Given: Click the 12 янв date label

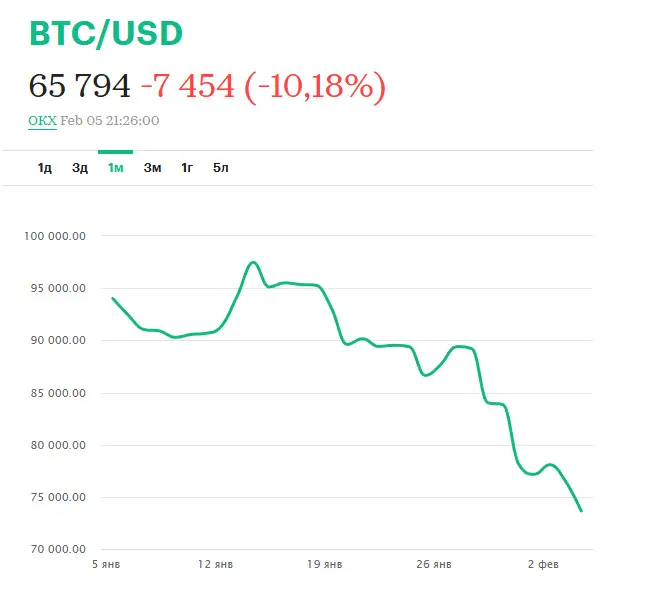Looking at the screenshot, I should [x=216, y=564].
